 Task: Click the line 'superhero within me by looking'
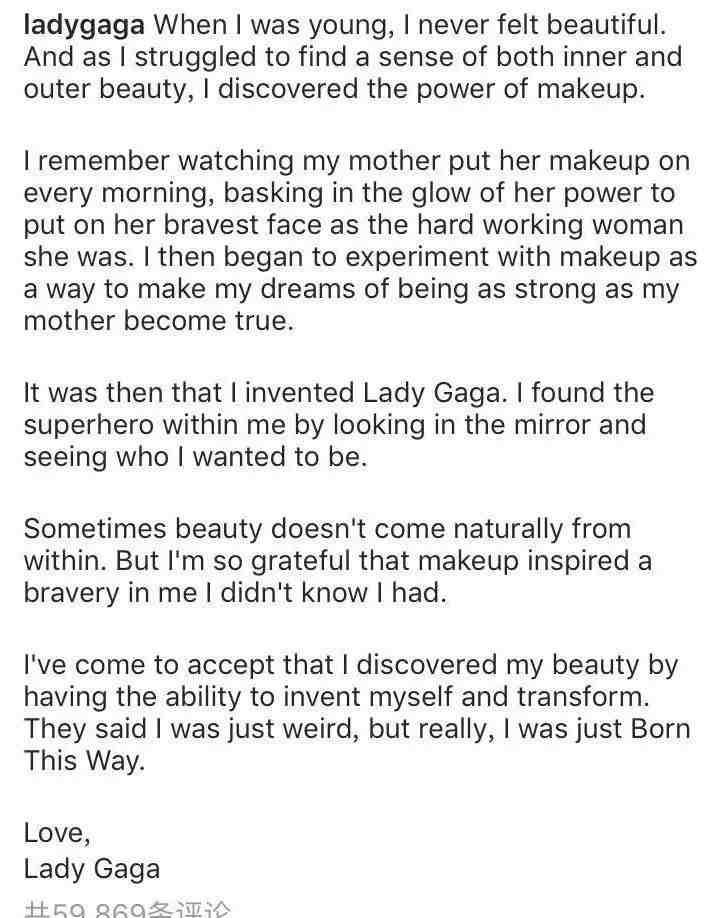point(335,425)
